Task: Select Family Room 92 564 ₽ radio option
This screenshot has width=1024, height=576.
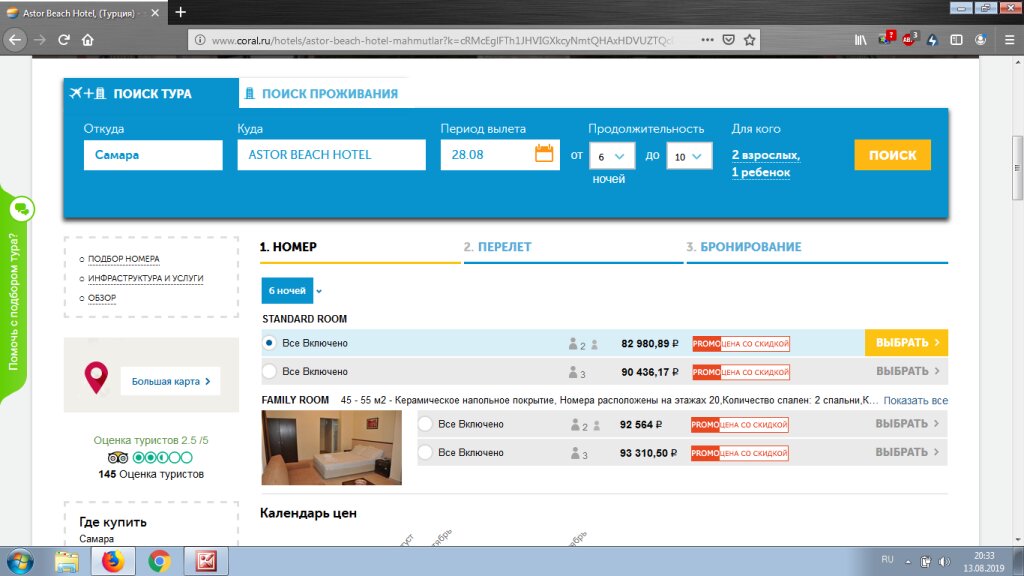Action: 425,424
